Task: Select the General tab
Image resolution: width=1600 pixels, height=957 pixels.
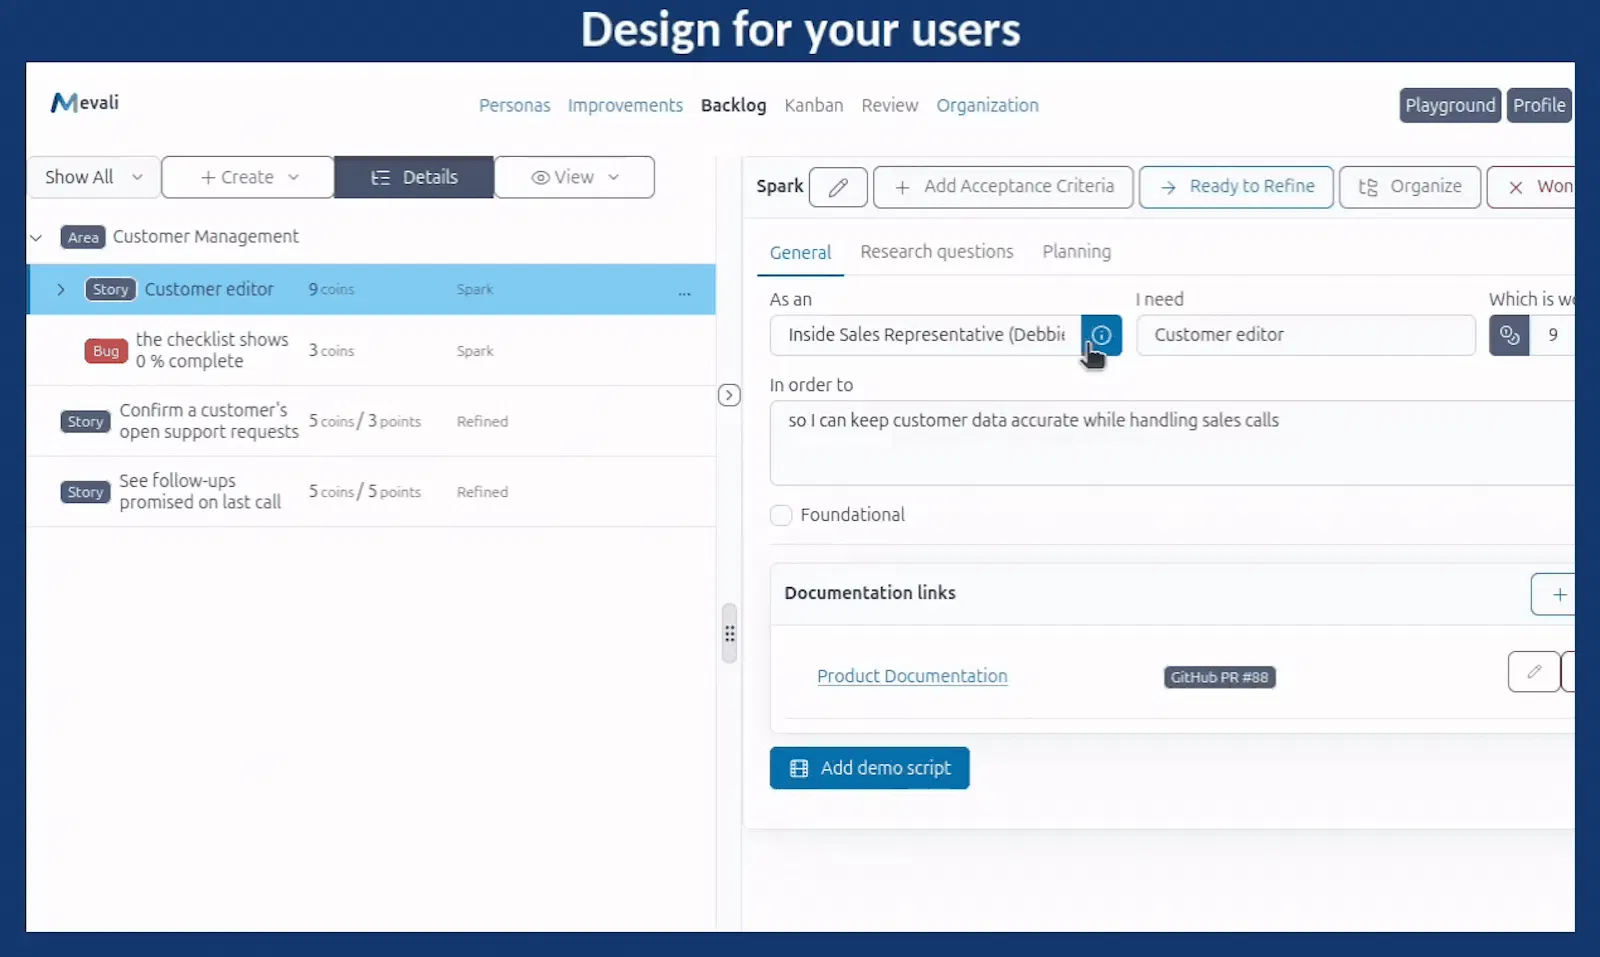Action: [x=800, y=253]
